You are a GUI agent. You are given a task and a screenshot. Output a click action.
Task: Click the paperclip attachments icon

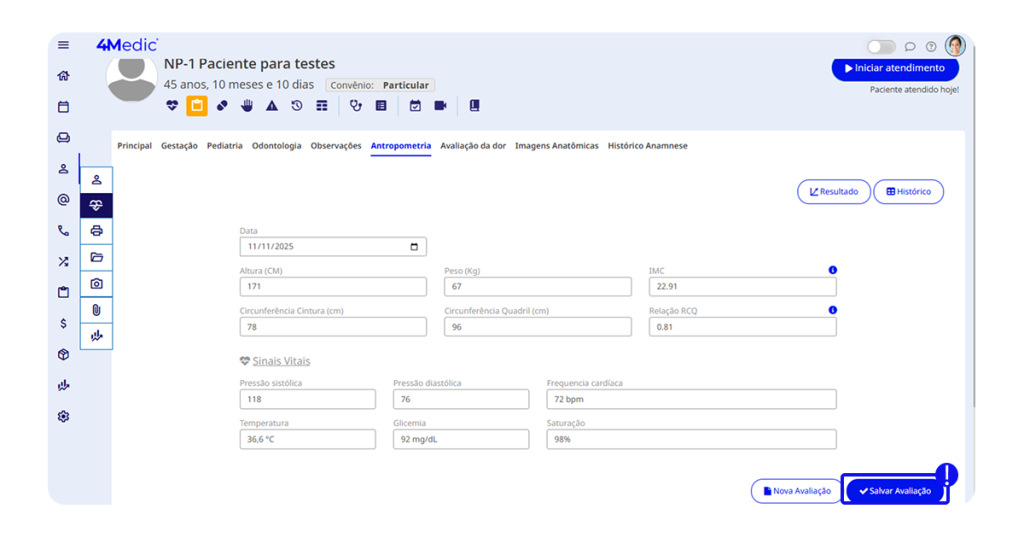pos(96,310)
